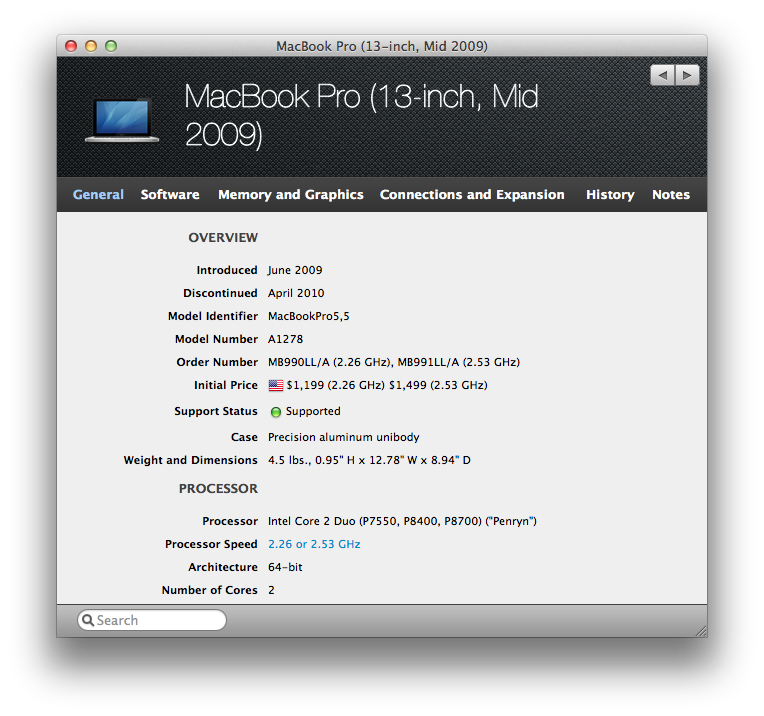Screen dimensions: 764x716
Task: Click the large MacBook Pro header title
Action: click(361, 115)
